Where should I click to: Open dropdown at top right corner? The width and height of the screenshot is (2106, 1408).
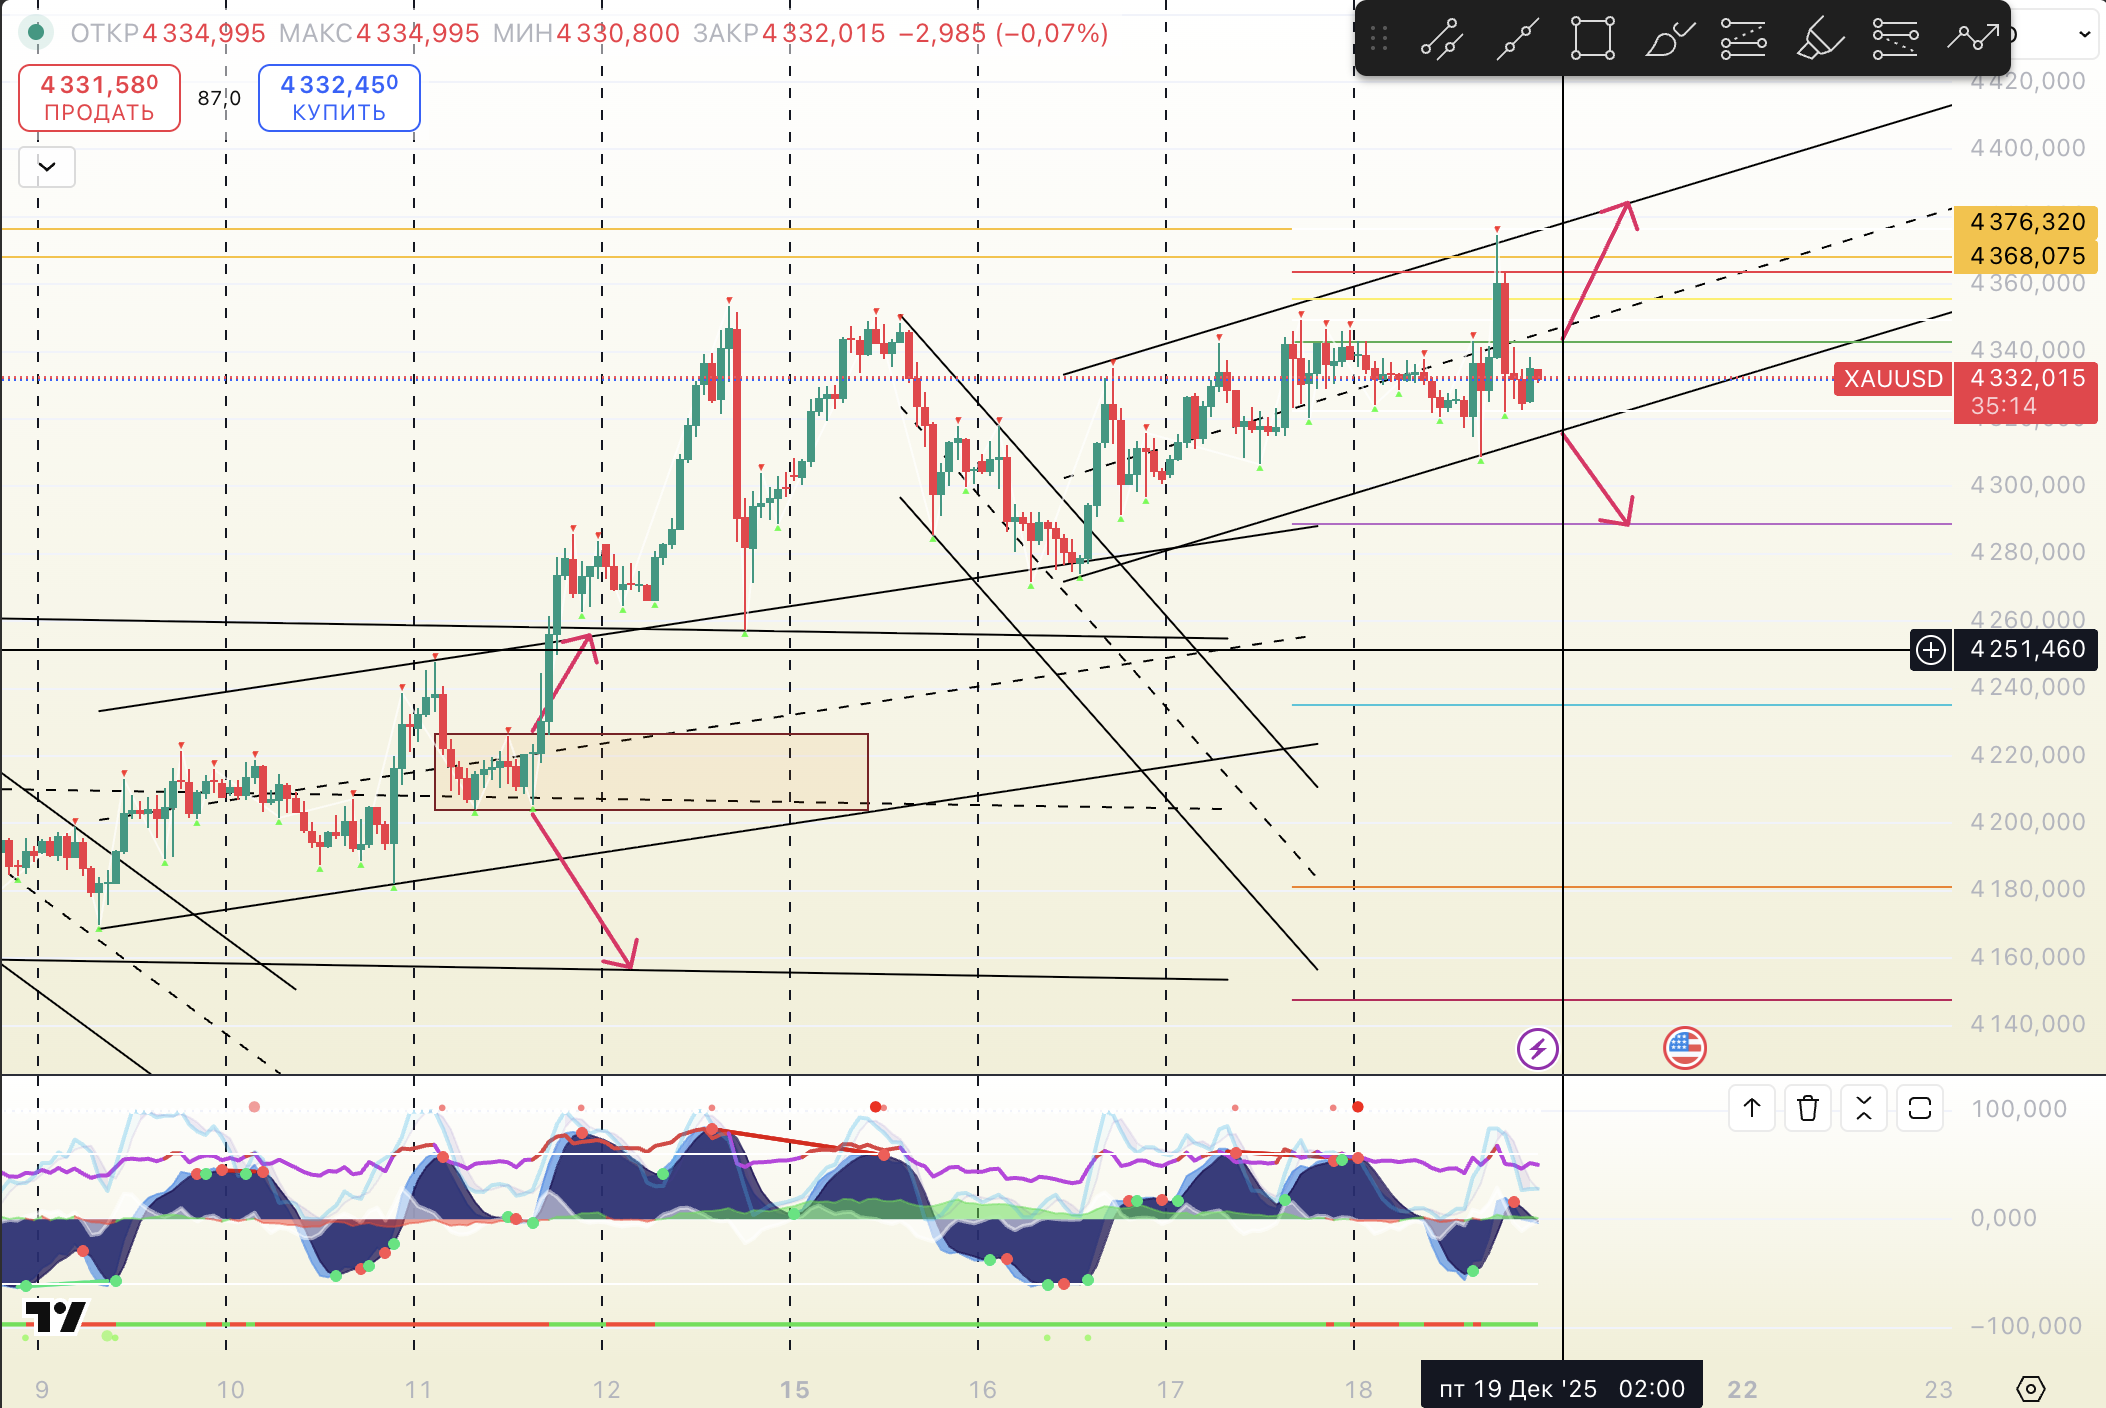[2084, 34]
